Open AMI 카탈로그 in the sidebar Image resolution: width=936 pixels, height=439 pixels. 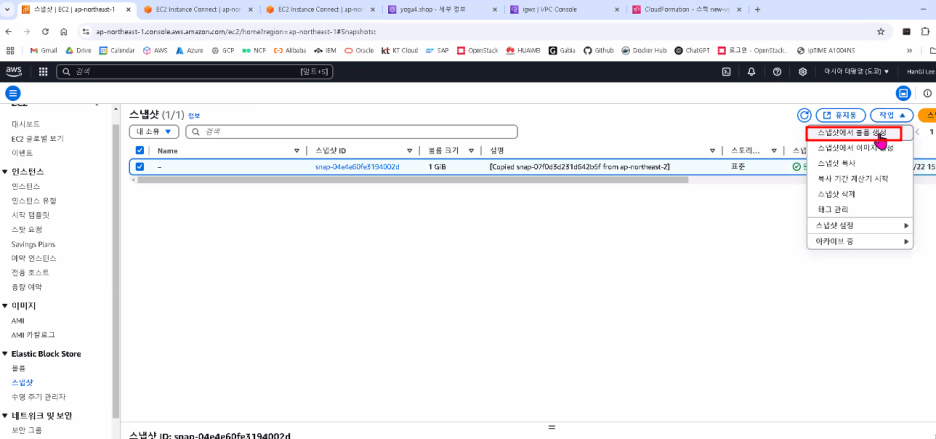(33, 334)
